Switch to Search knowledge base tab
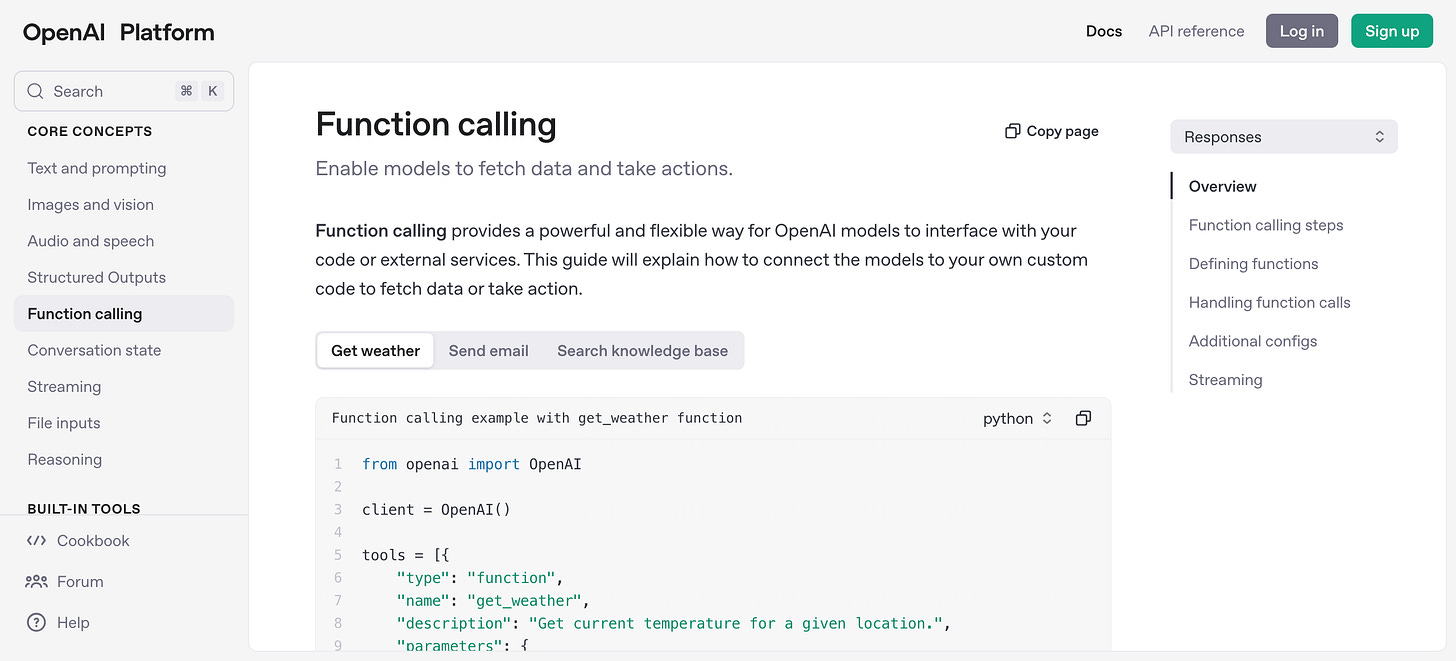 [642, 351]
